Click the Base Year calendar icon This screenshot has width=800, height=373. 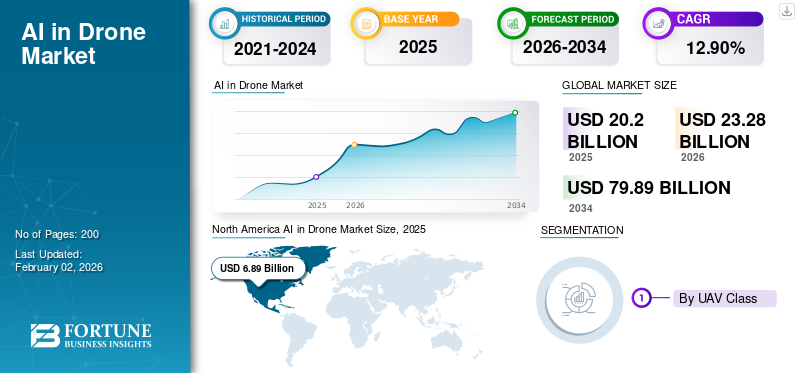coord(366,23)
